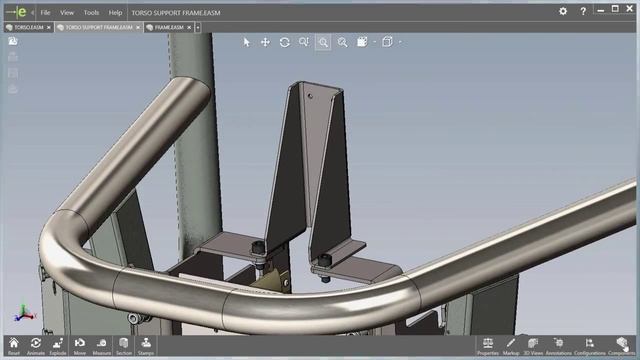Click the Zoom to Fit magnifier
The image size is (640, 360).
(342, 42)
